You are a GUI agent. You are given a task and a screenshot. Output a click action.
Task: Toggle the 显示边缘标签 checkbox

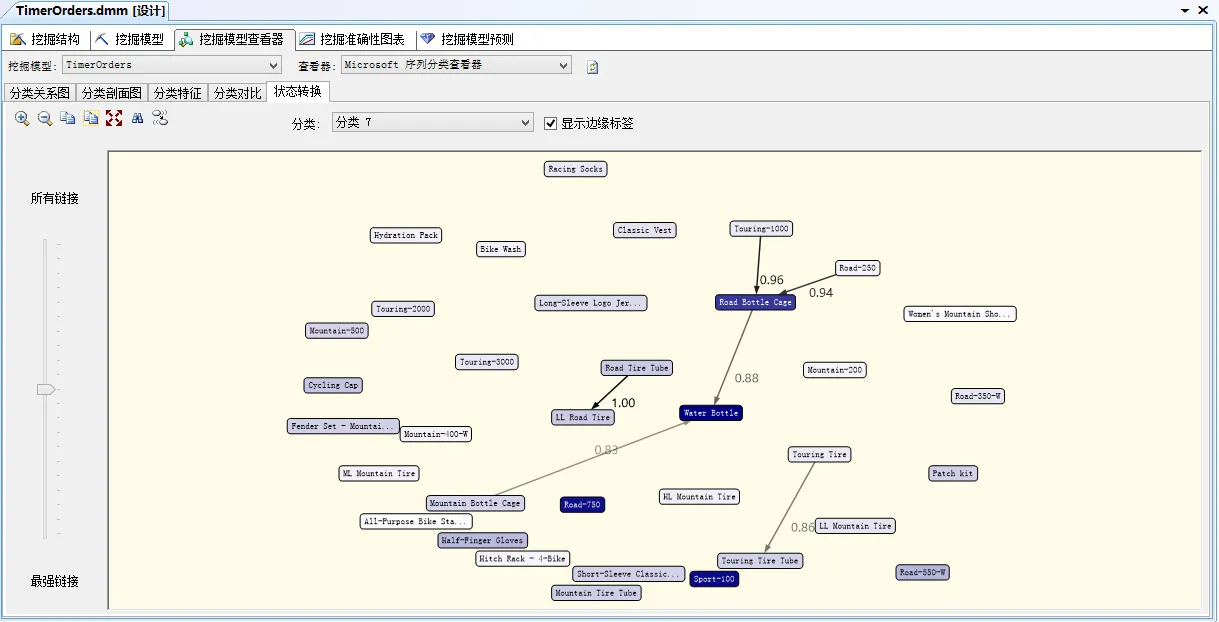550,123
